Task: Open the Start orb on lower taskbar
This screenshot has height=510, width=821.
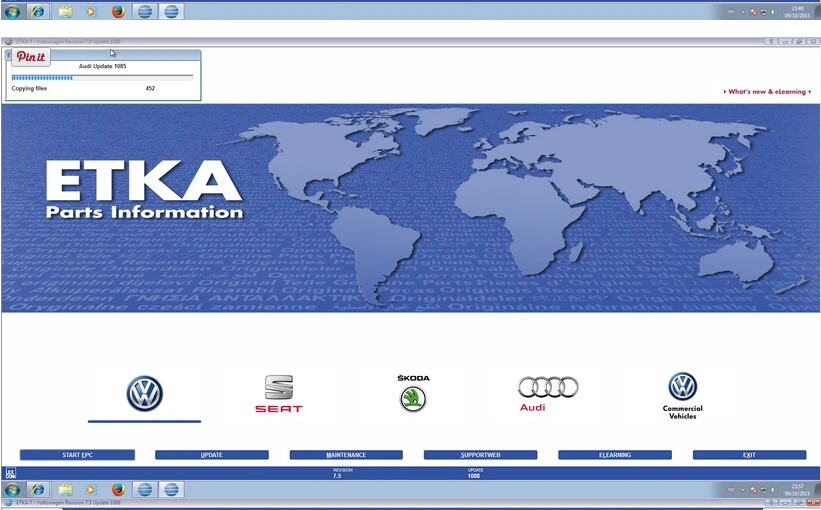Action: pyautogui.click(x=13, y=490)
